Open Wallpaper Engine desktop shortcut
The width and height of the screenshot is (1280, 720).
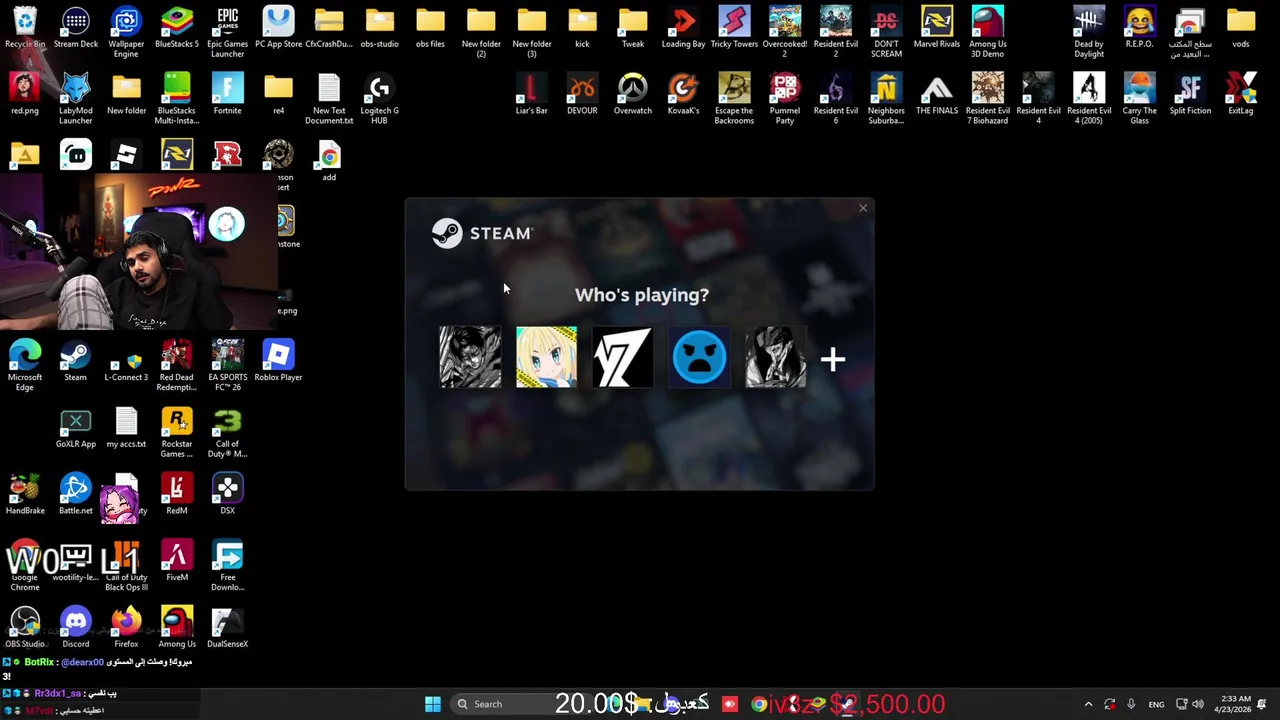(126, 32)
